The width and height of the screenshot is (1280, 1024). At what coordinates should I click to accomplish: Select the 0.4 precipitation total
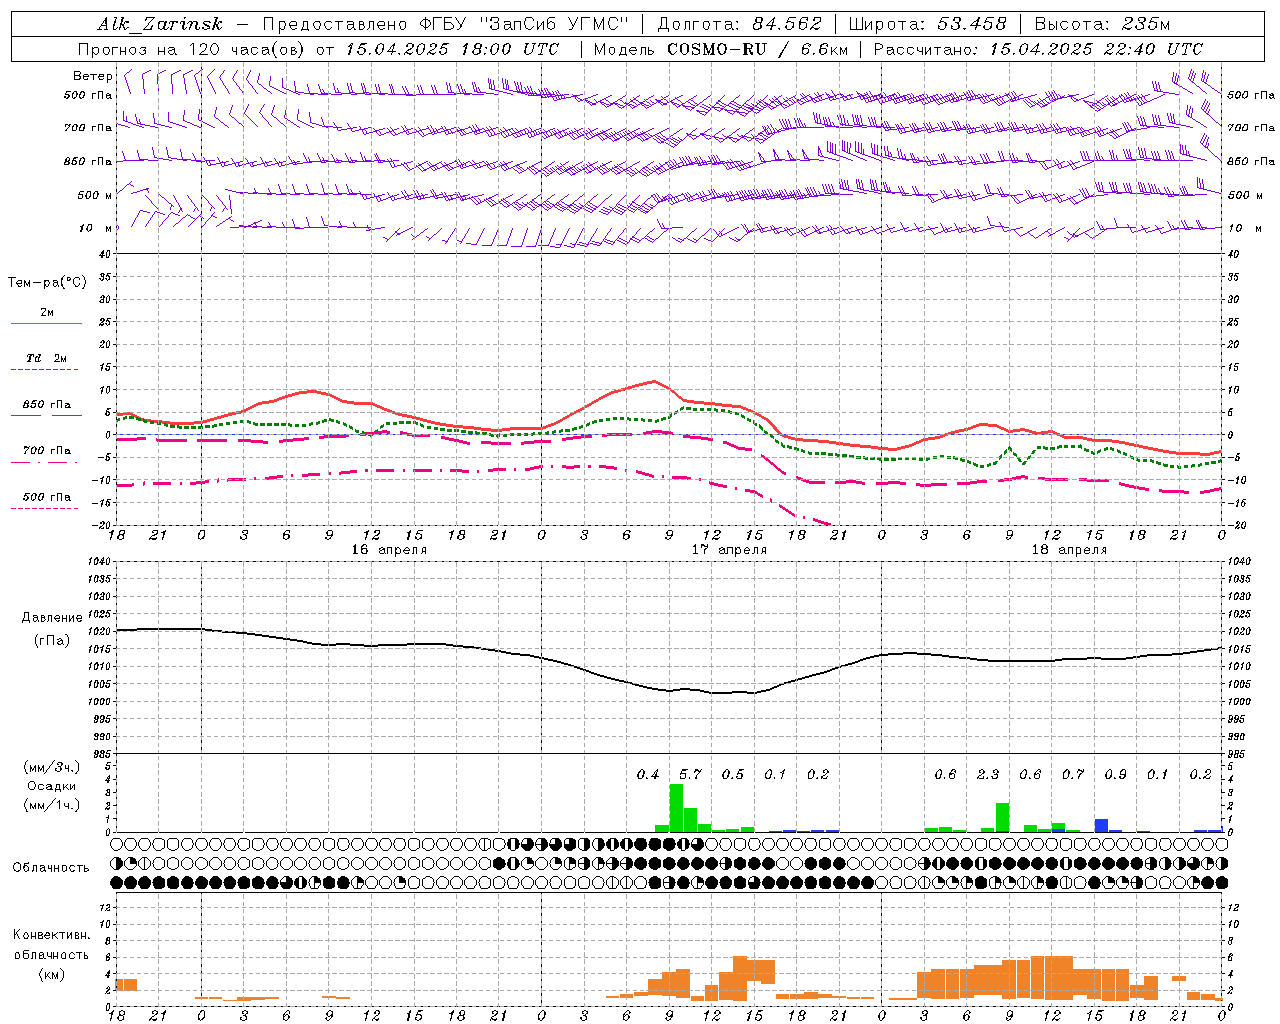(x=648, y=774)
